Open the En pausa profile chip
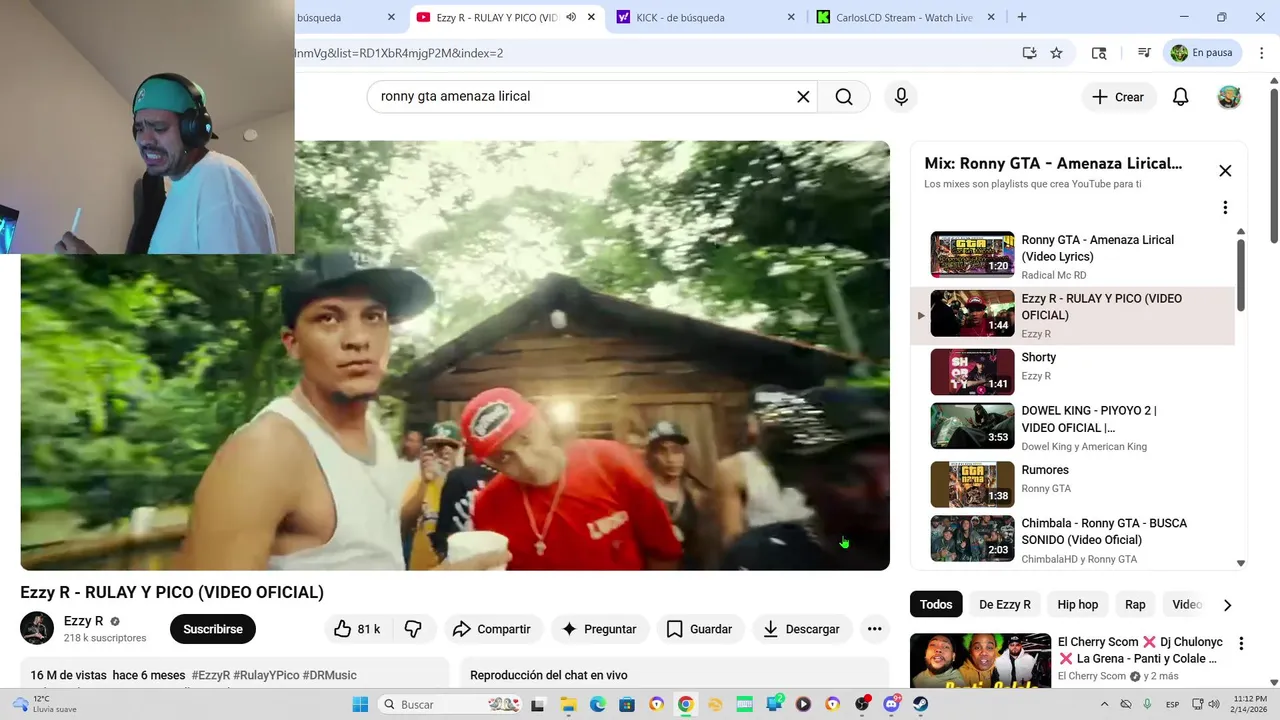The width and height of the screenshot is (1280, 720). 1202,53
